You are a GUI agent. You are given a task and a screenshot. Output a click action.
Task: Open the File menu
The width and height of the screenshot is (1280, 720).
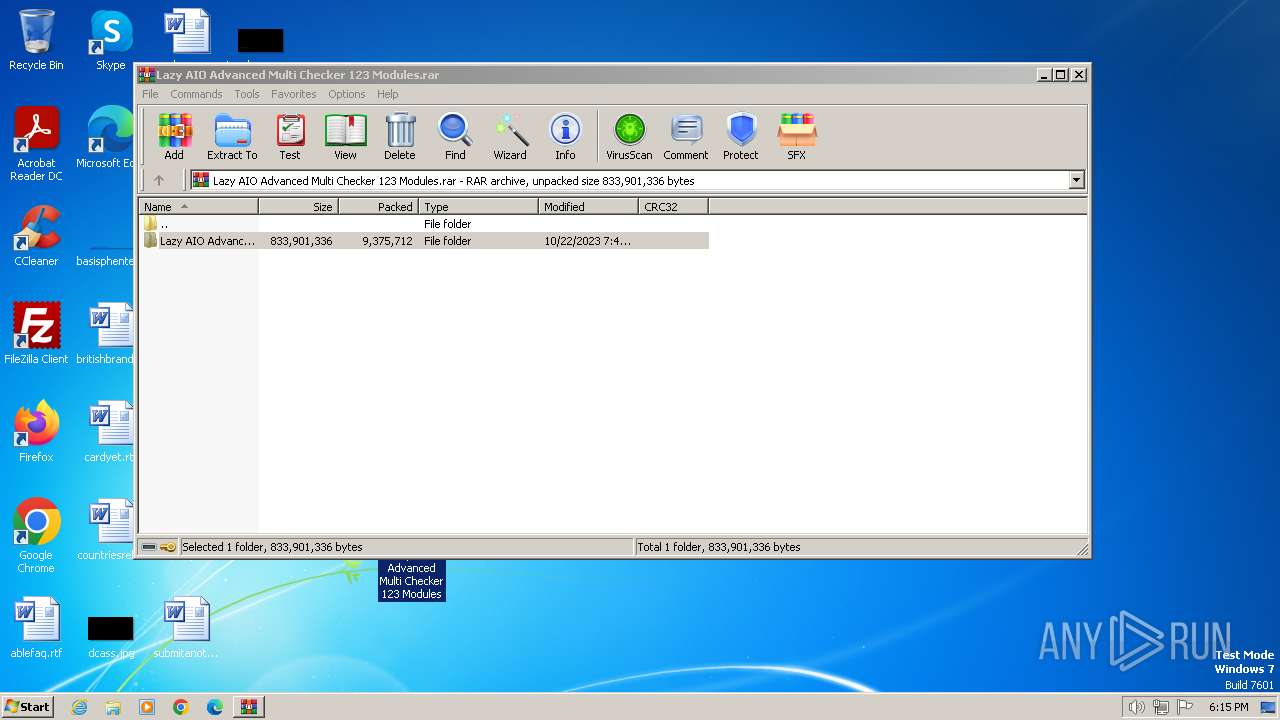click(150, 94)
